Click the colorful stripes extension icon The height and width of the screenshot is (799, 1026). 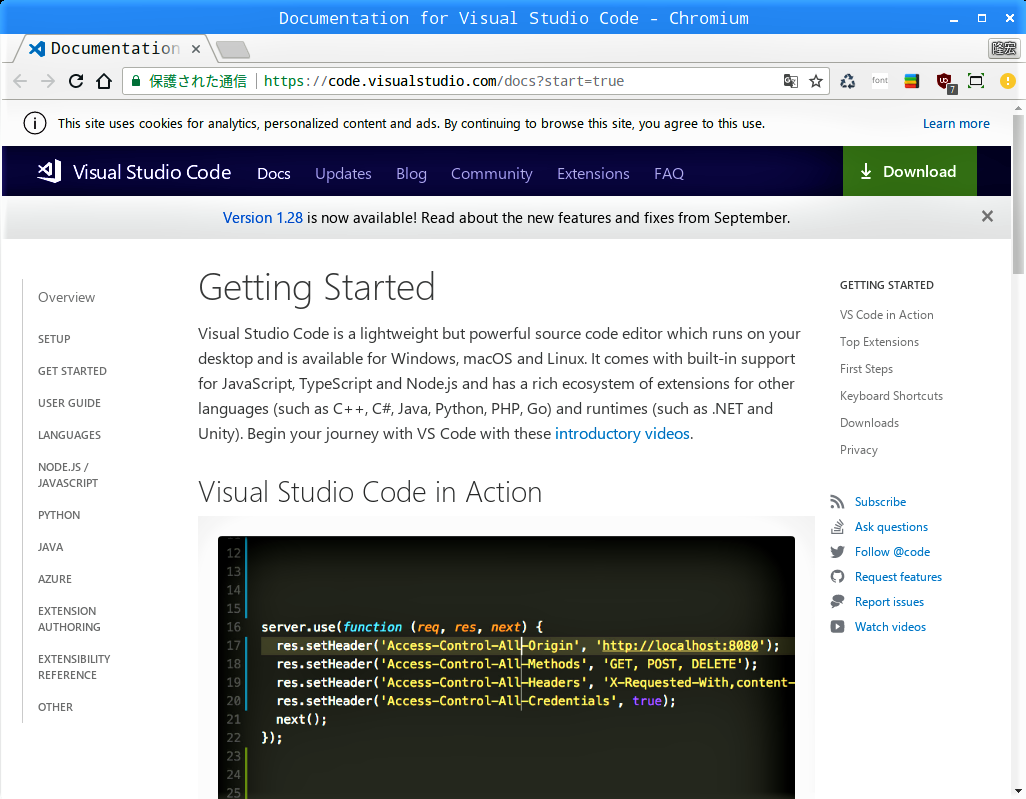[x=911, y=81]
